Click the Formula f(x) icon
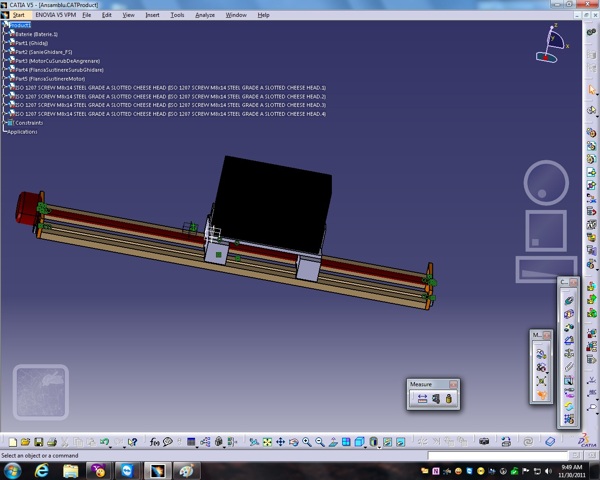Screen dimensions: 600x480 click(x=154, y=442)
